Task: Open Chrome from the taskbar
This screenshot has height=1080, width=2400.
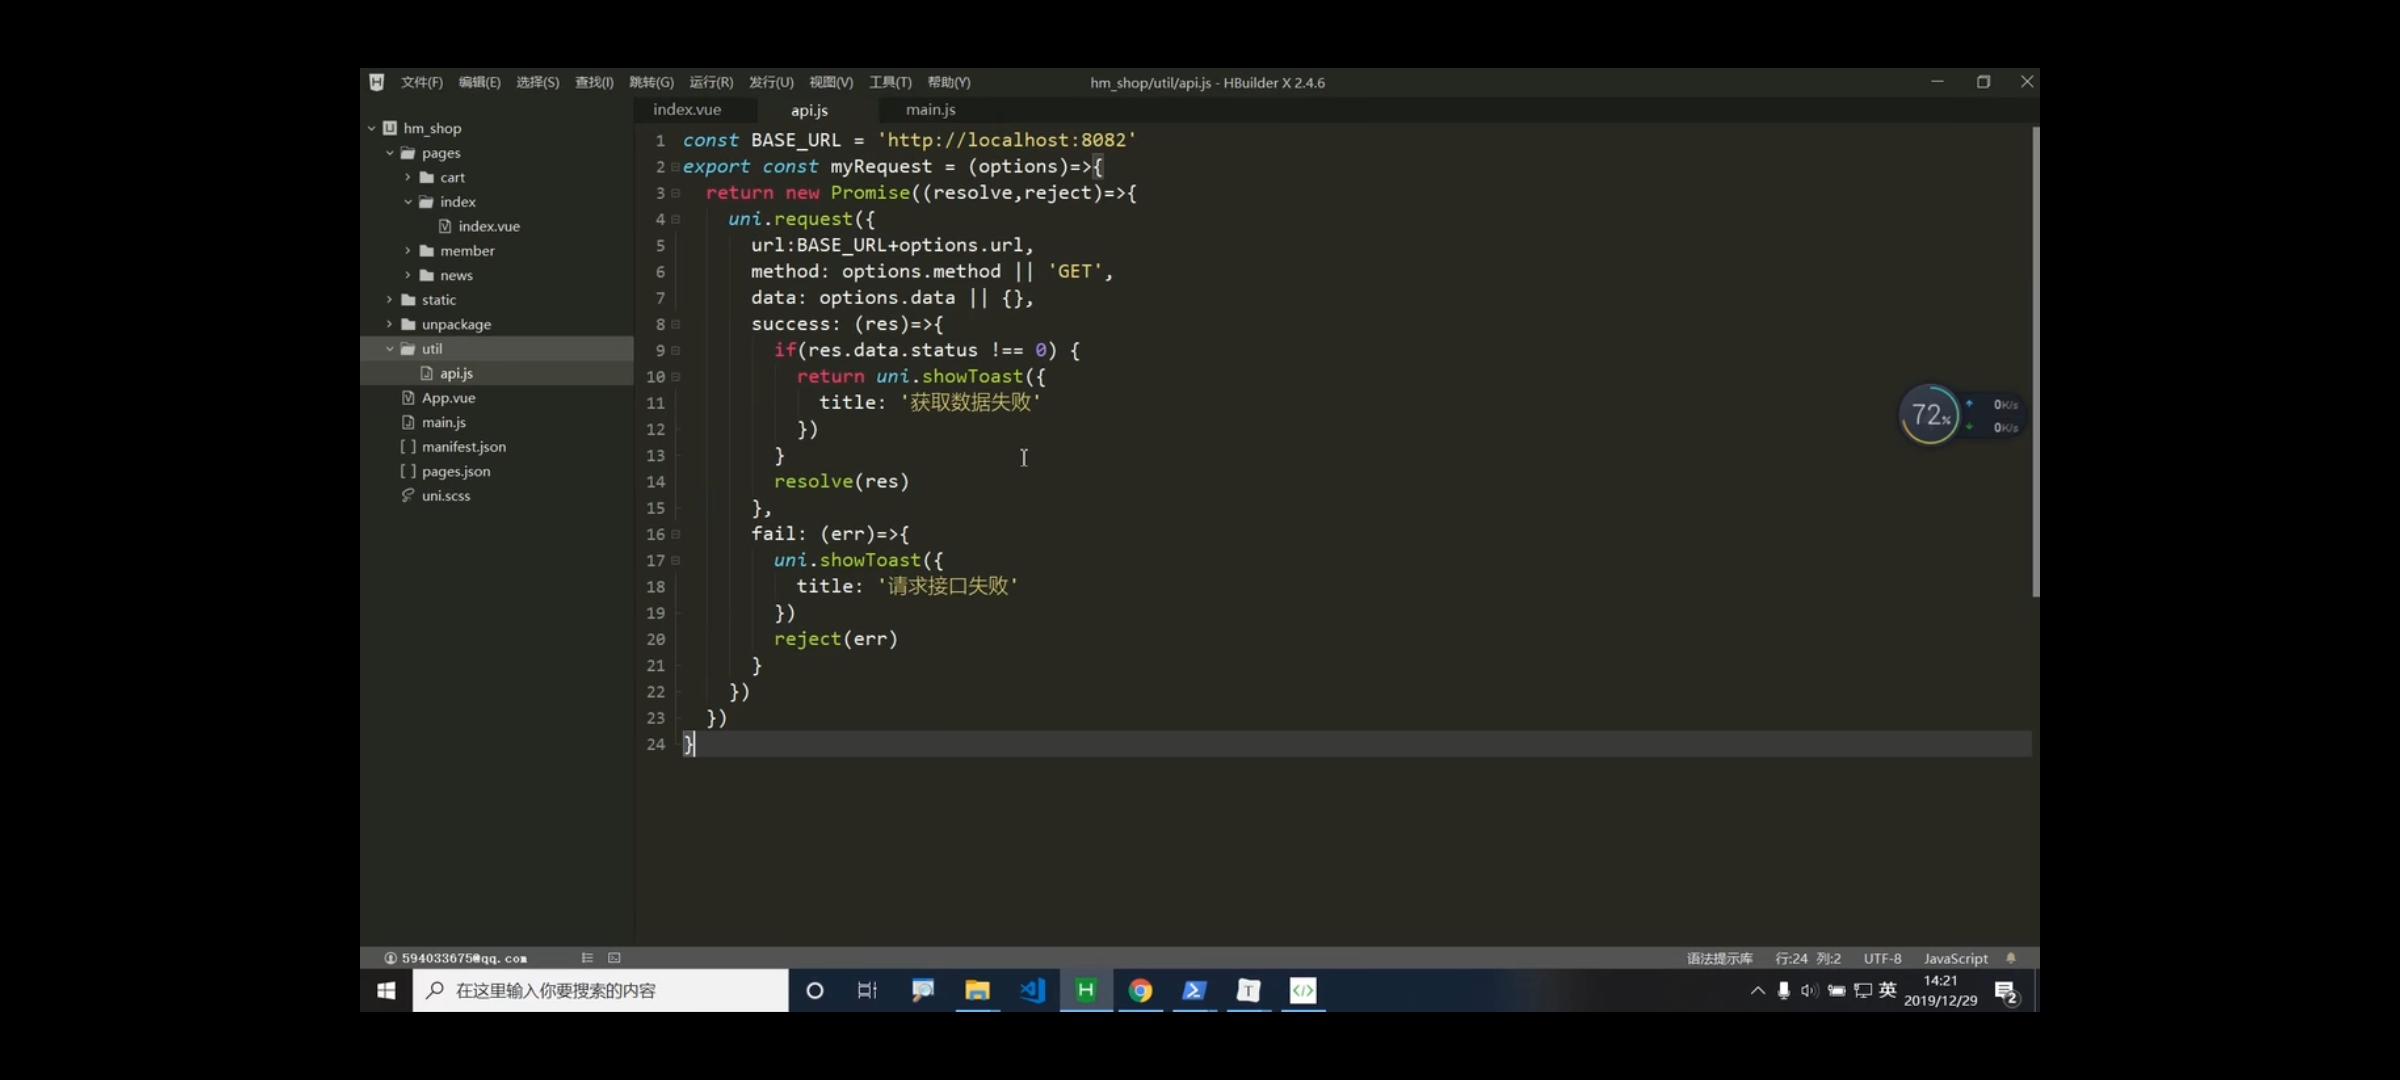Action: click(x=1140, y=990)
